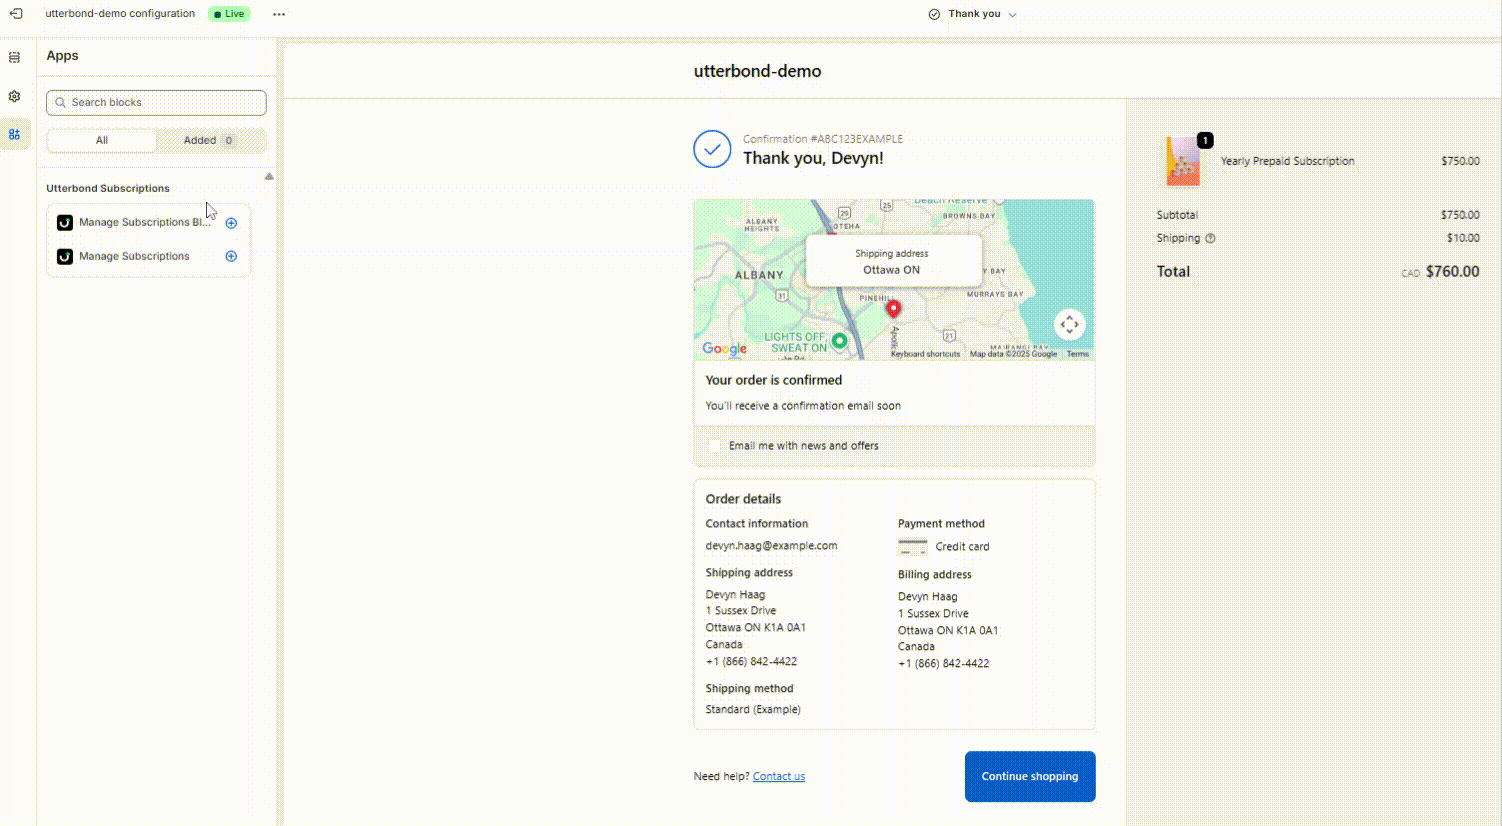The image size is (1502, 826).
Task: Enable Email me with news and offers
Action: tap(714, 446)
